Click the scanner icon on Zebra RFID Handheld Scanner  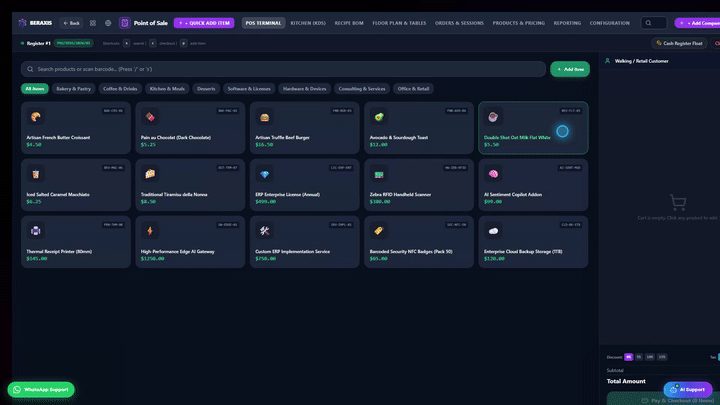coord(379,174)
